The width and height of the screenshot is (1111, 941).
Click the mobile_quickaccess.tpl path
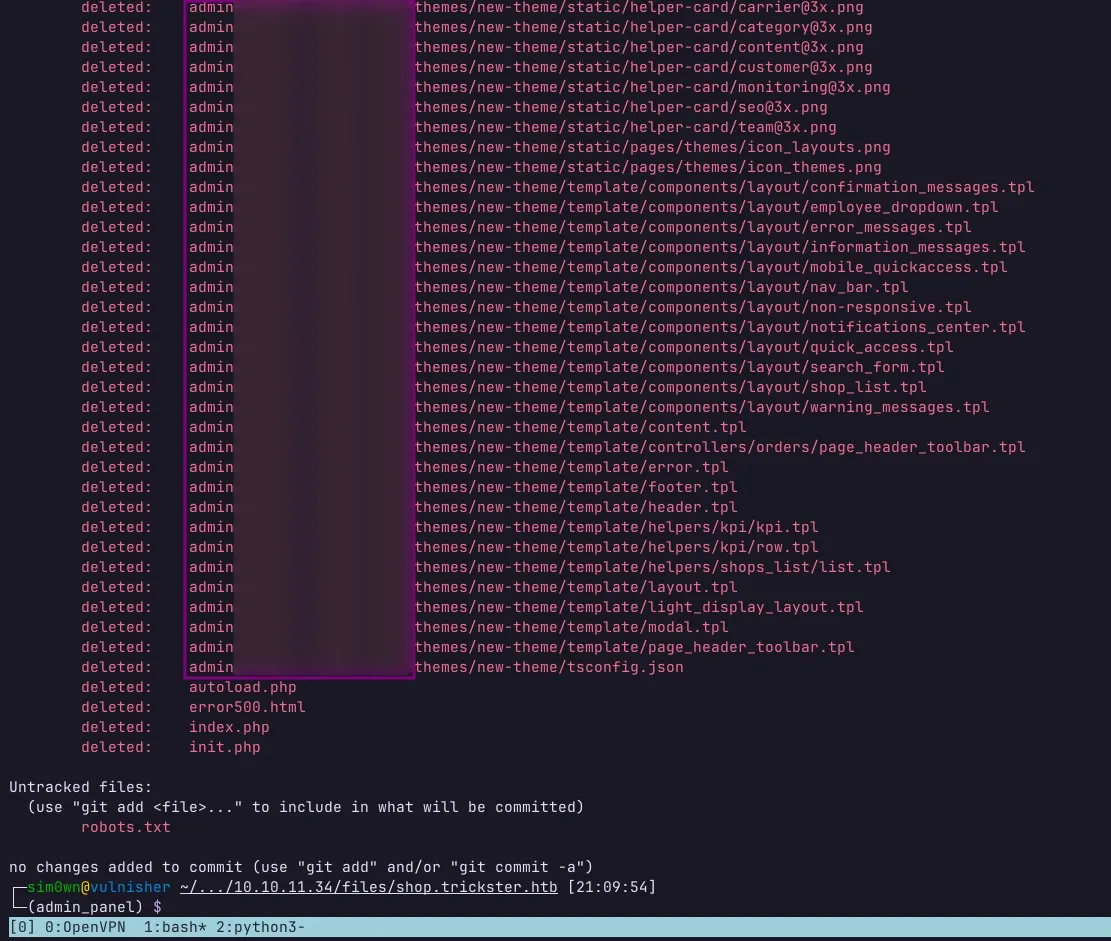click(711, 267)
